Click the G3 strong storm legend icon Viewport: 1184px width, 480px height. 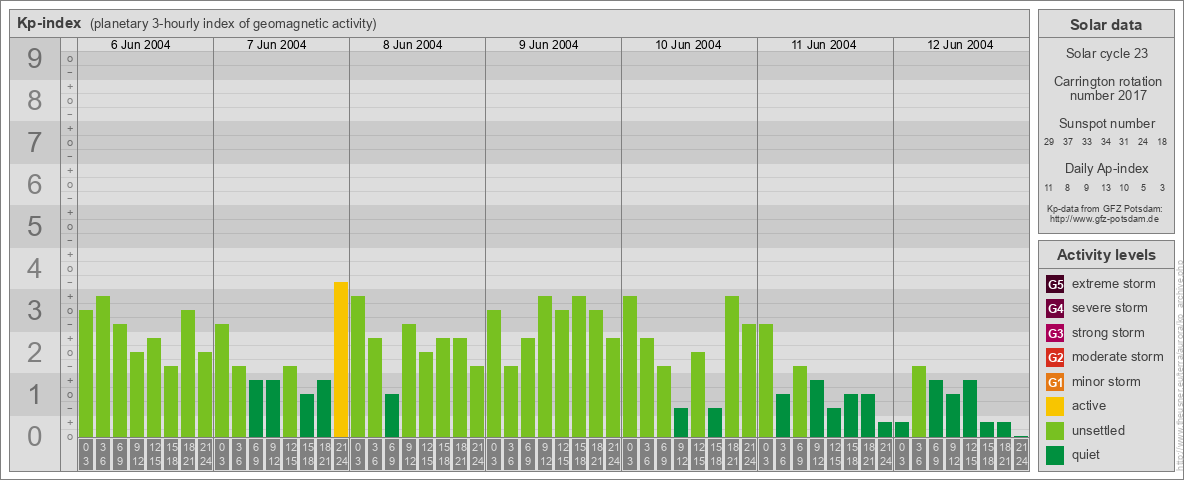point(1055,333)
